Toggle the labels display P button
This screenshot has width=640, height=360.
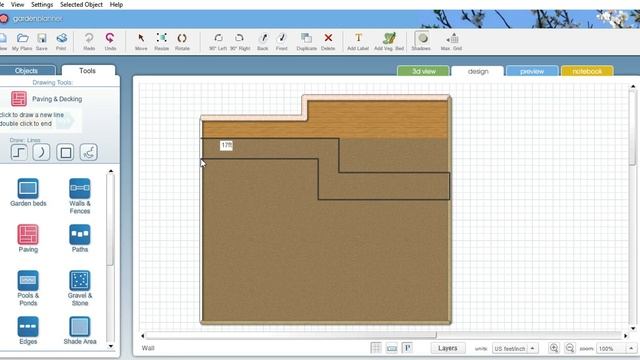click(407, 348)
